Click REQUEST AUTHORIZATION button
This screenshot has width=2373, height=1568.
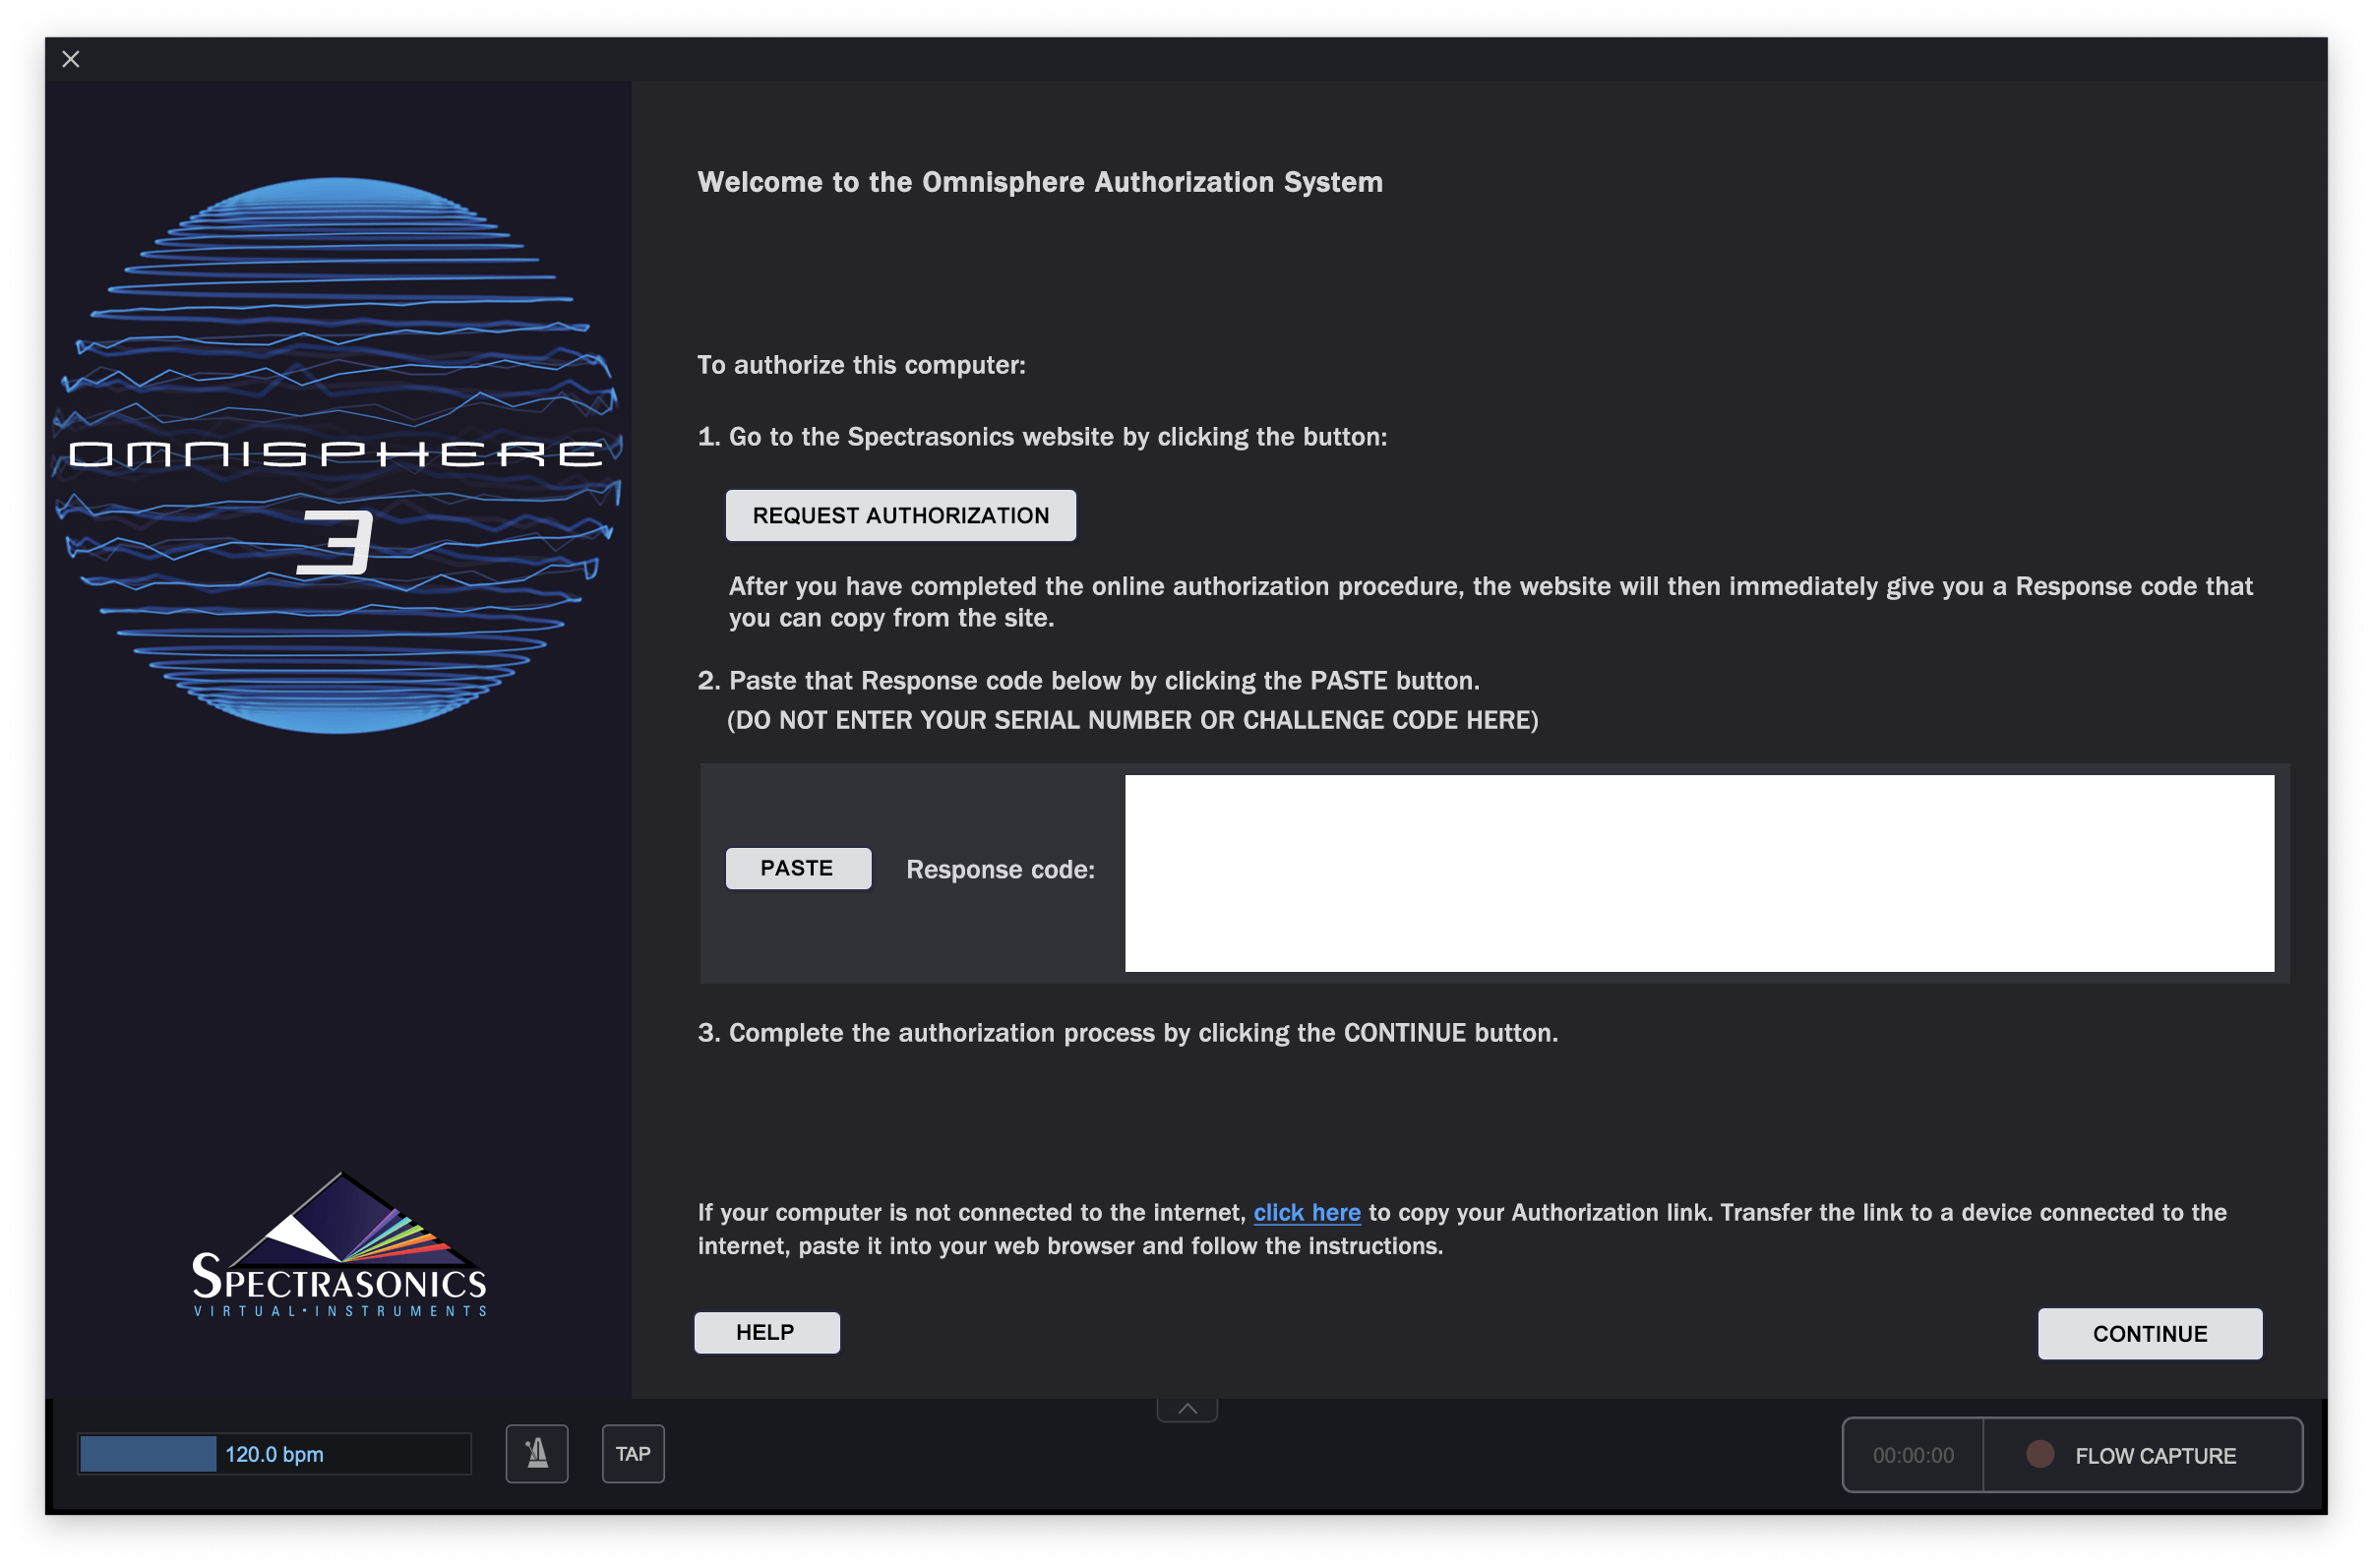coord(900,515)
